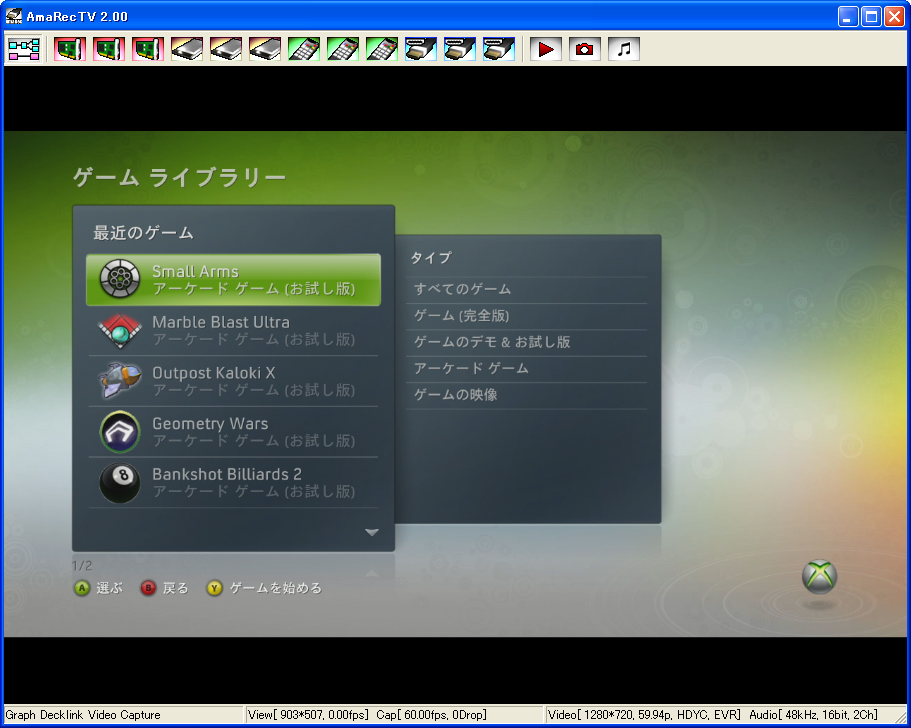Select Marble Blast Ultra in the list
Screen dimensions: 911x728
pos(234,330)
